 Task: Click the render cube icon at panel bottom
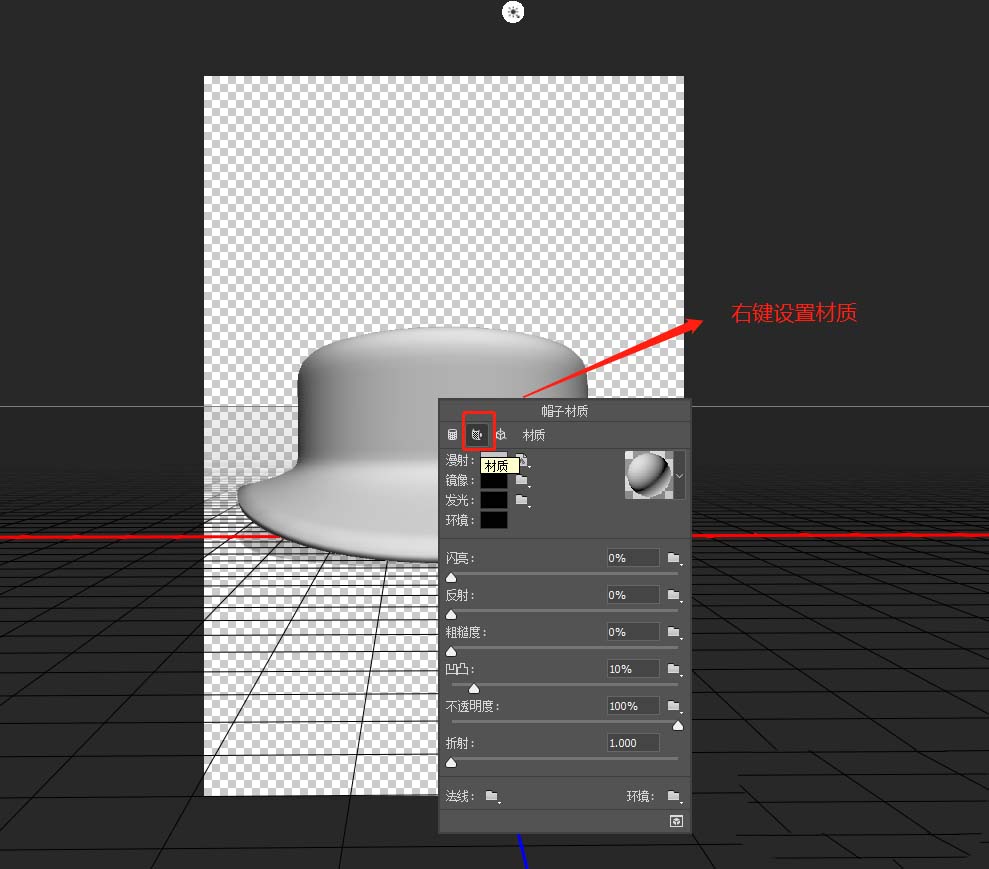point(676,821)
